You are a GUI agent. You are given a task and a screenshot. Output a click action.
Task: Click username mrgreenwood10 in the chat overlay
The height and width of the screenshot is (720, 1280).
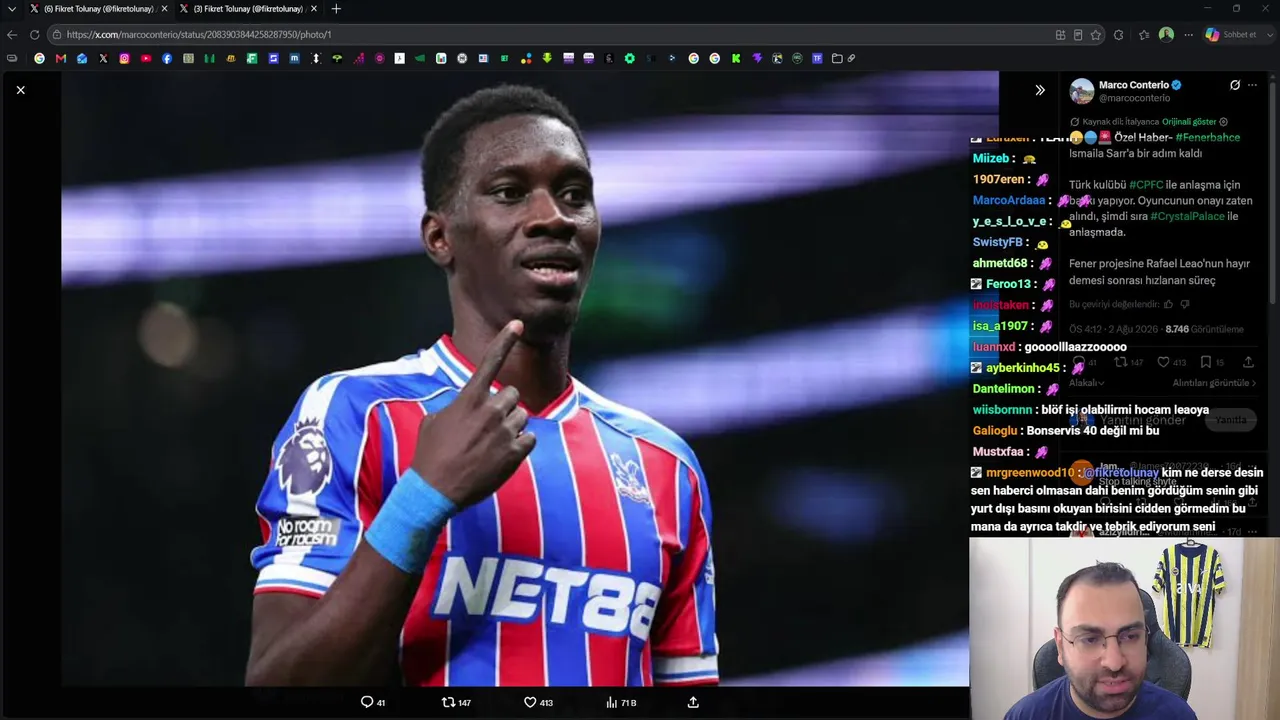pos(1030,472)
